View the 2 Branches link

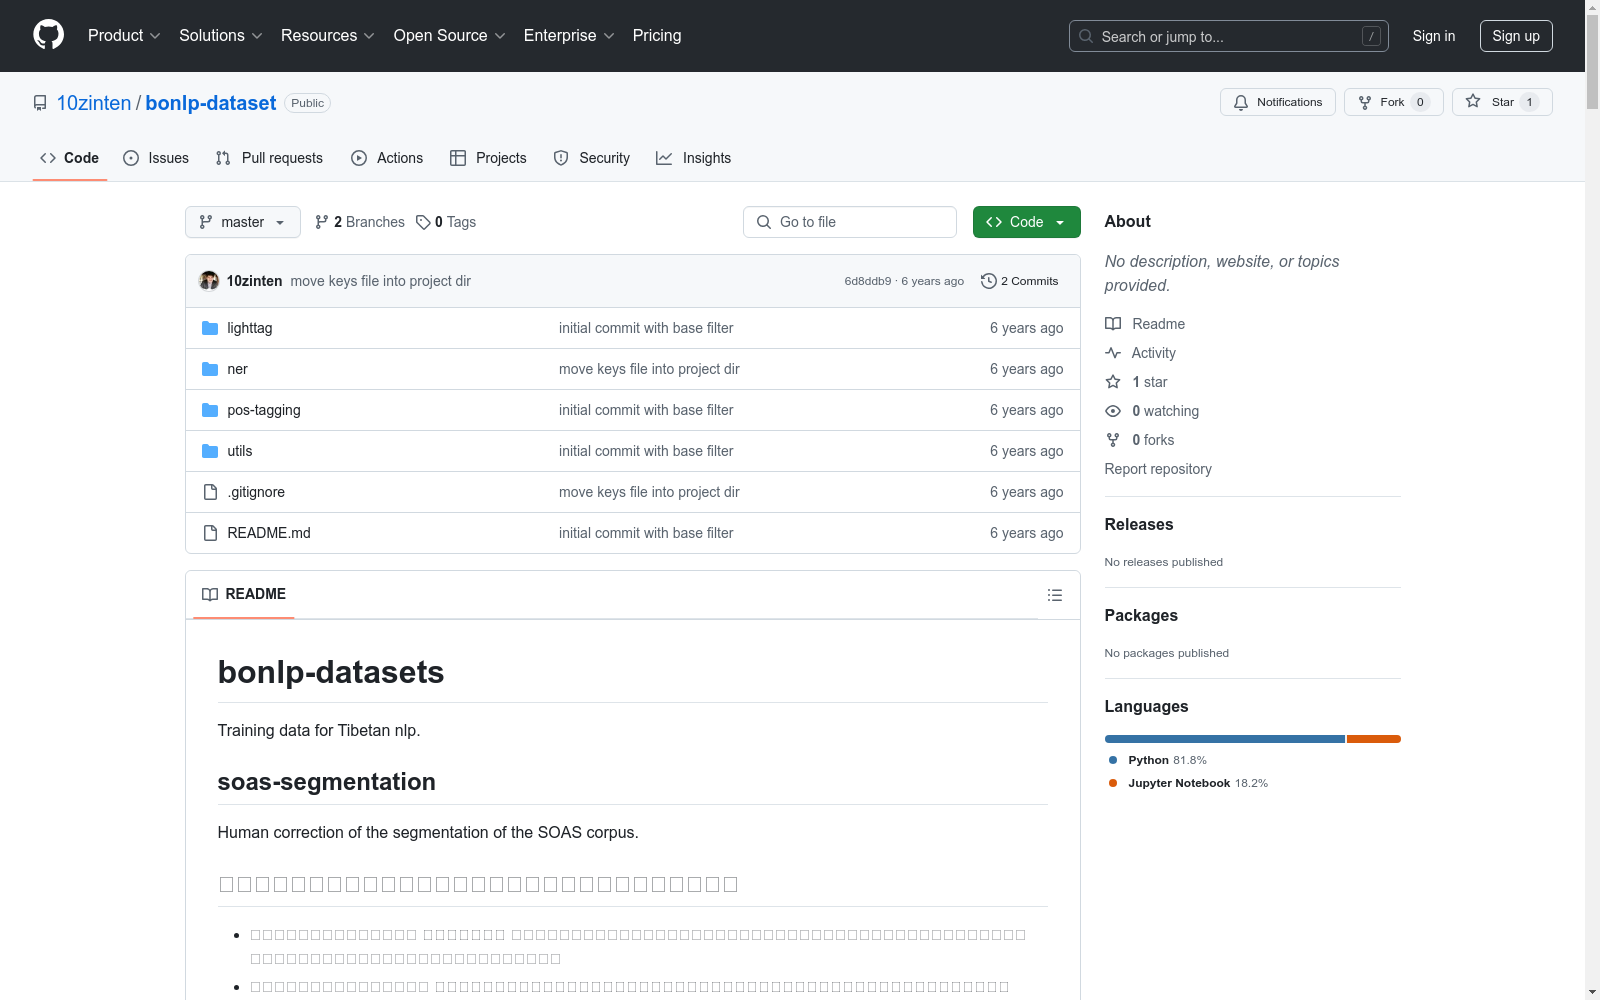pos(360,222)
